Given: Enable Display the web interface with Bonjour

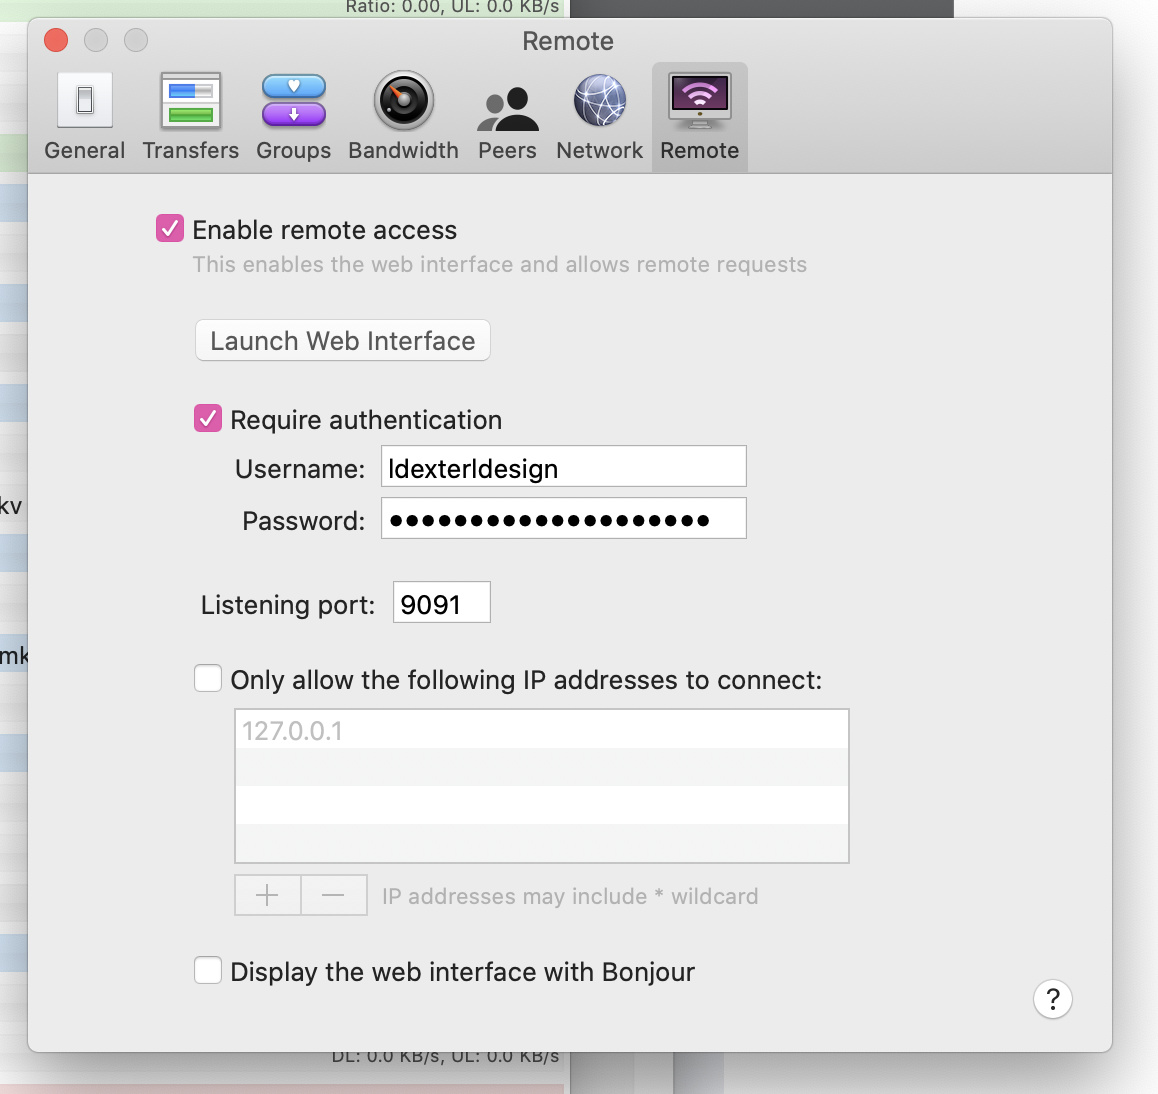Looking at the screenshot, I should point(208,970).
